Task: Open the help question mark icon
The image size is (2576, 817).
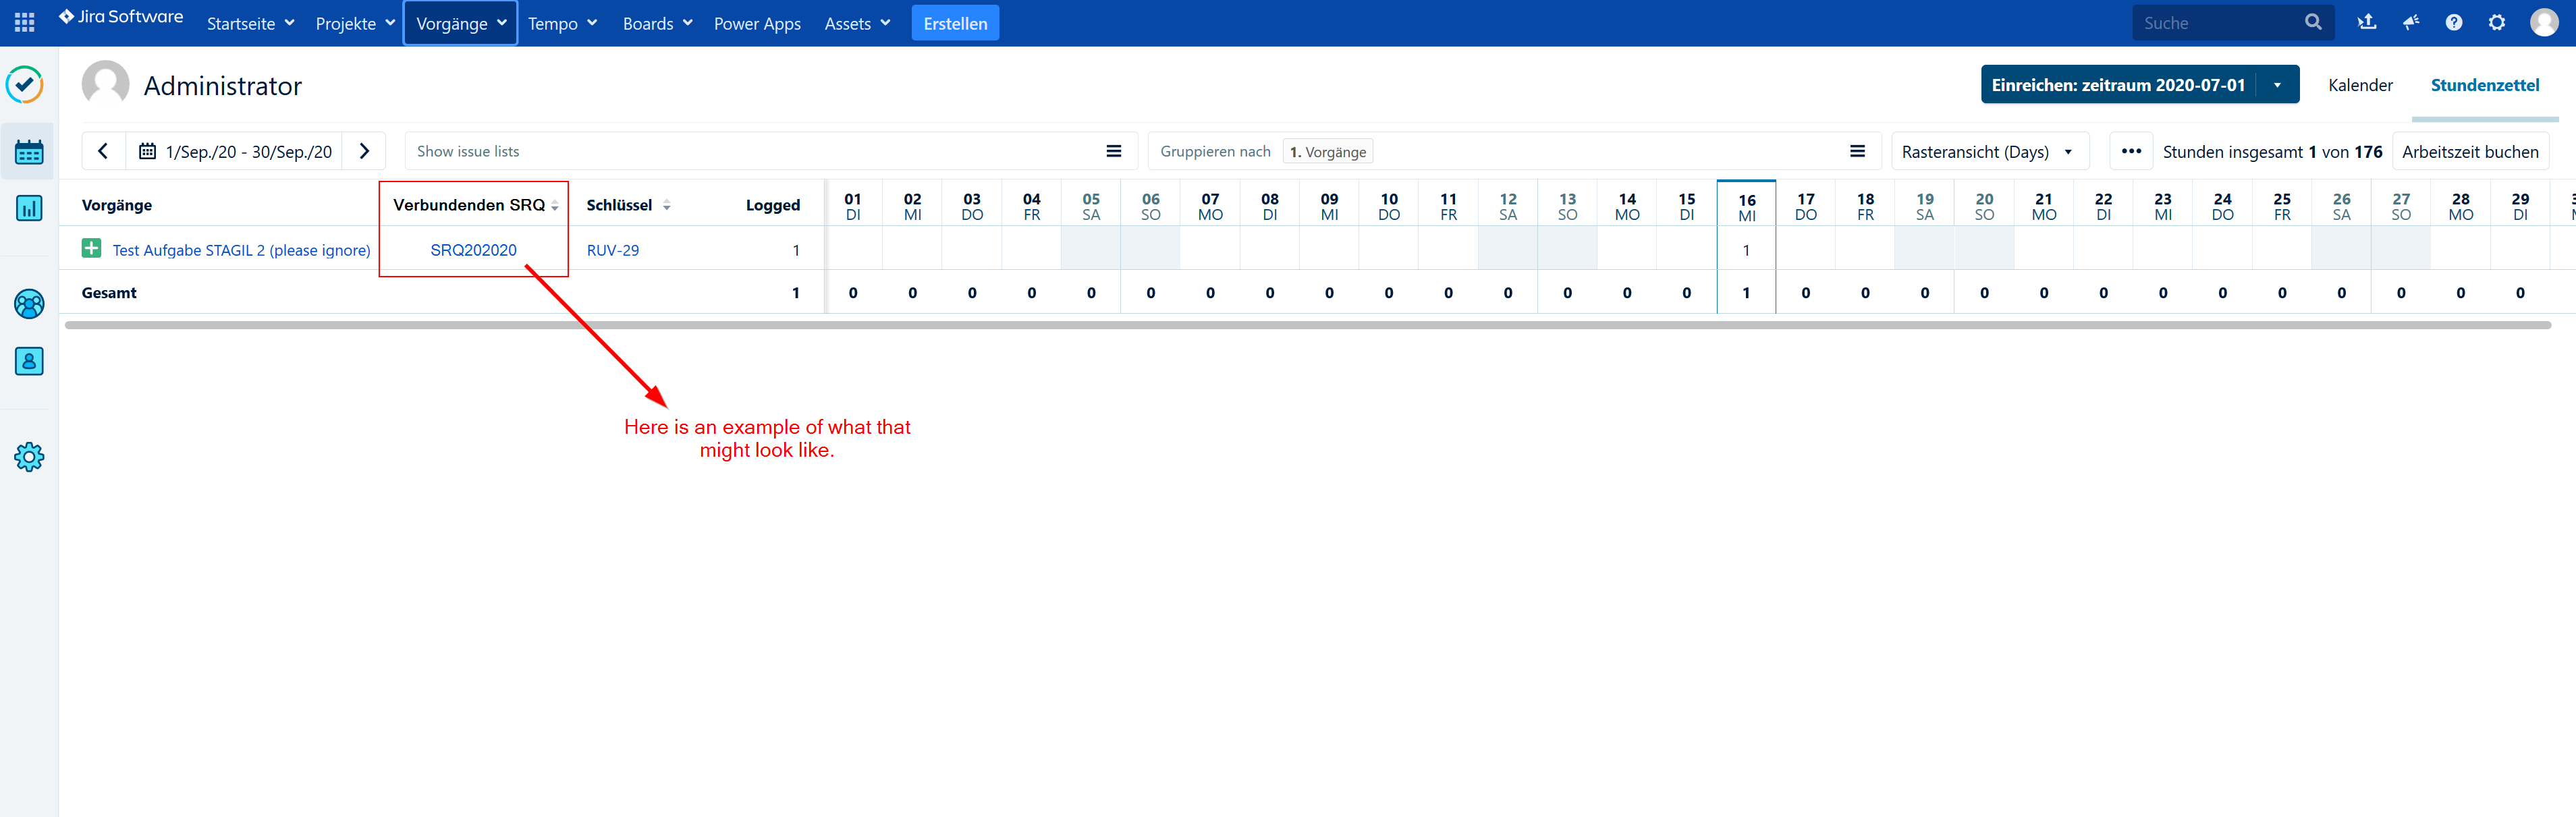Action: coord(2454,22)
